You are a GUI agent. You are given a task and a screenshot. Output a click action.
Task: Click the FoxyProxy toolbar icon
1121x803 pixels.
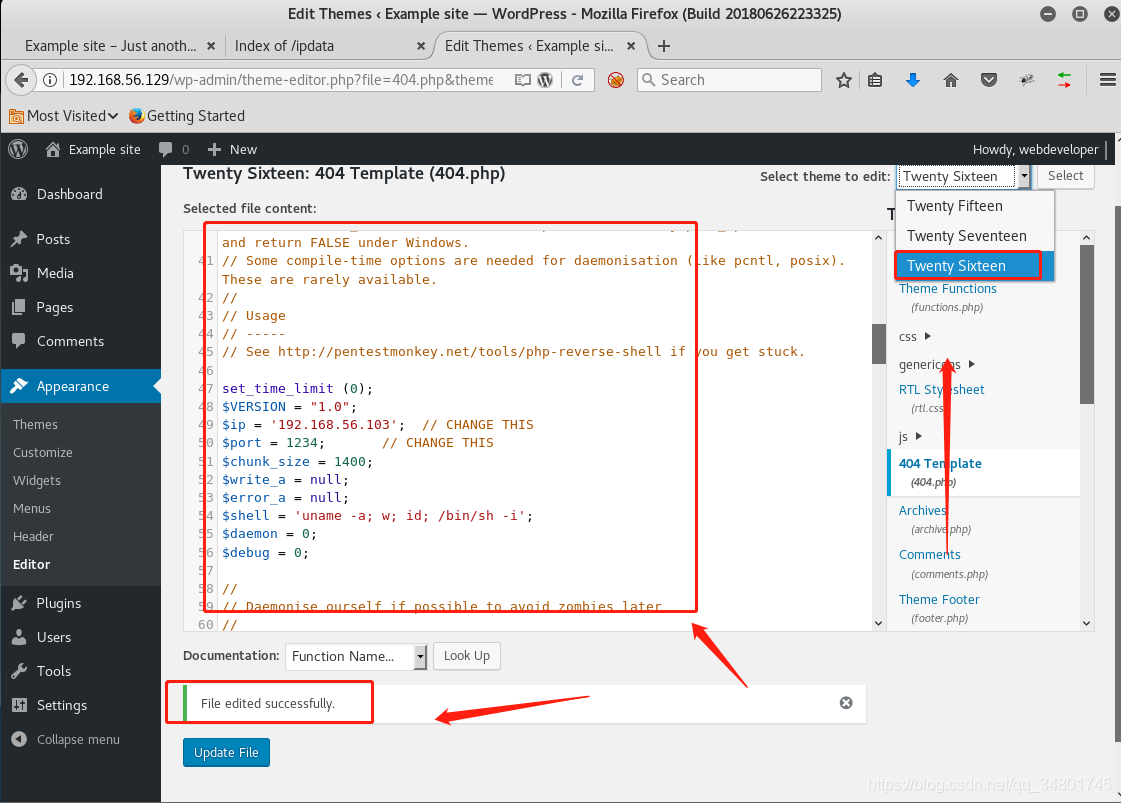click(x=1027, y=80)
